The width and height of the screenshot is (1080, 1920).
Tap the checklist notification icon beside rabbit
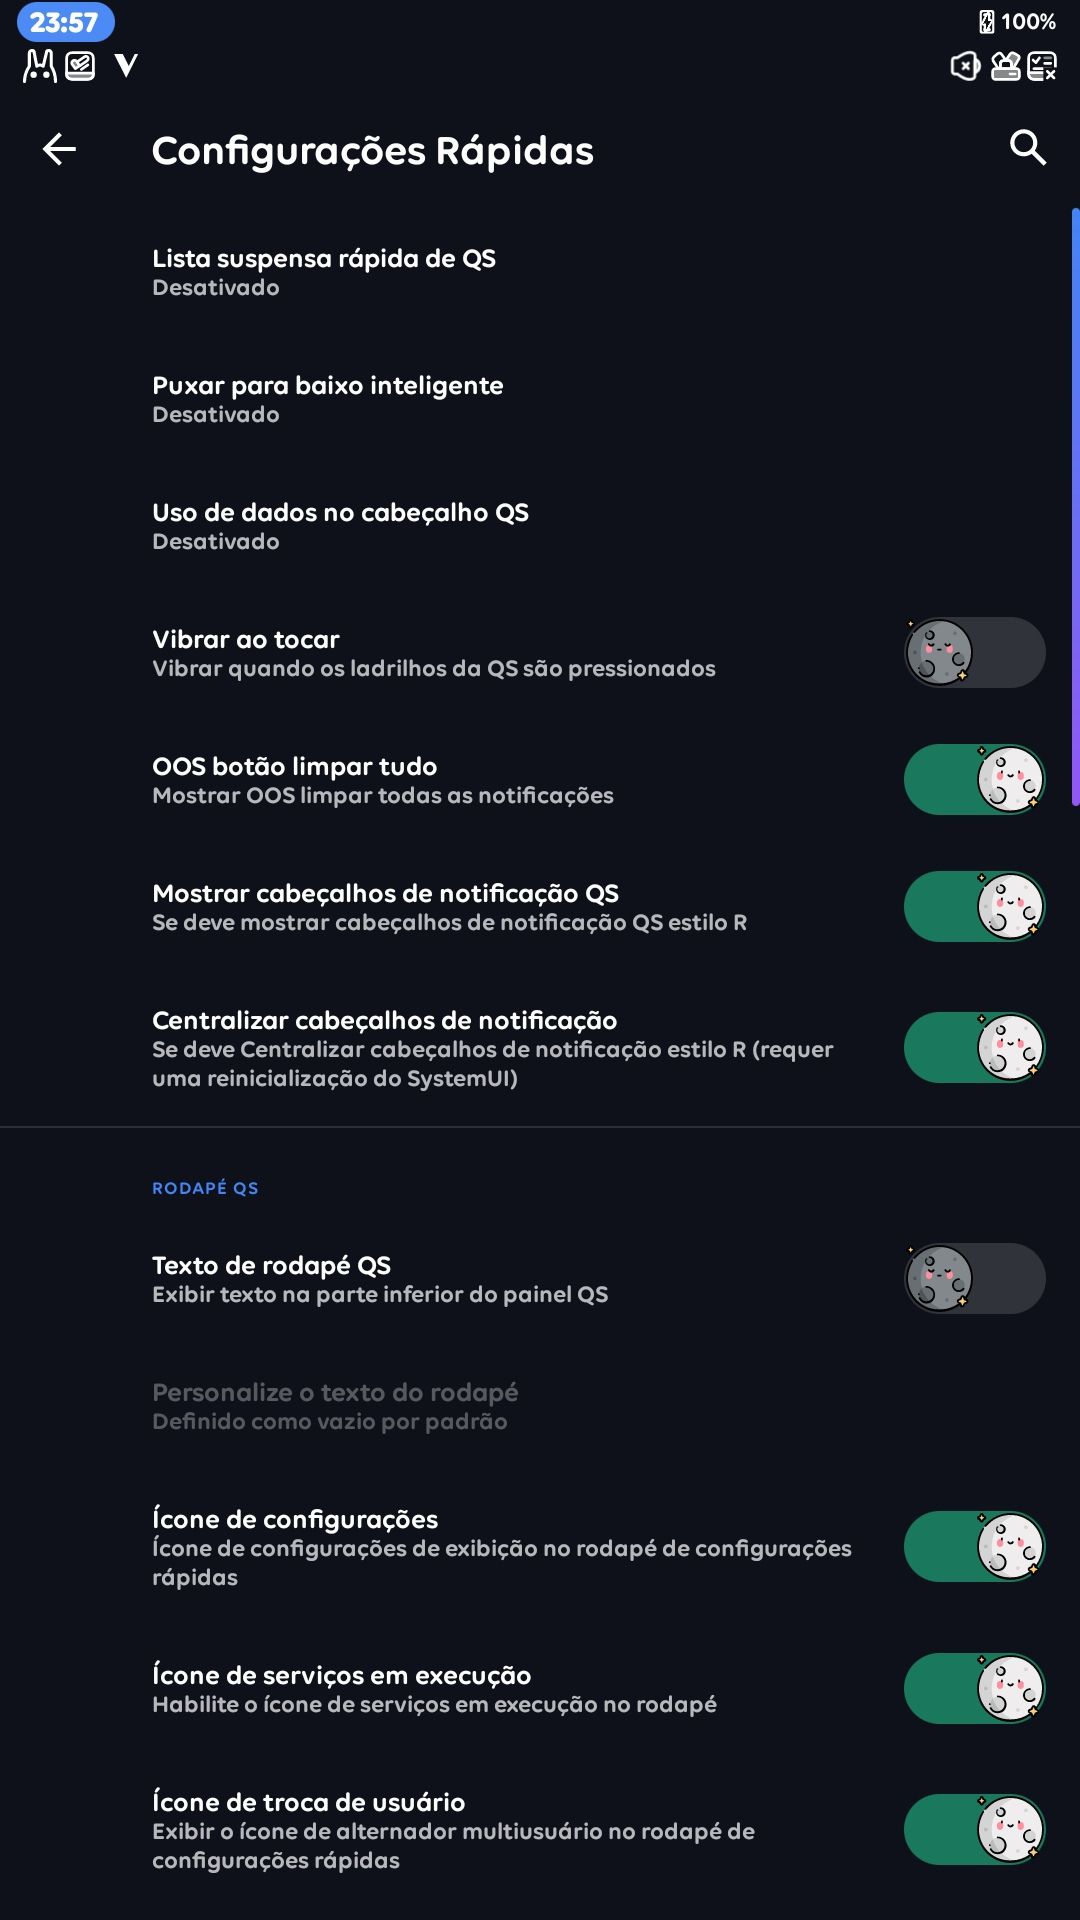[x=80, y=66]
